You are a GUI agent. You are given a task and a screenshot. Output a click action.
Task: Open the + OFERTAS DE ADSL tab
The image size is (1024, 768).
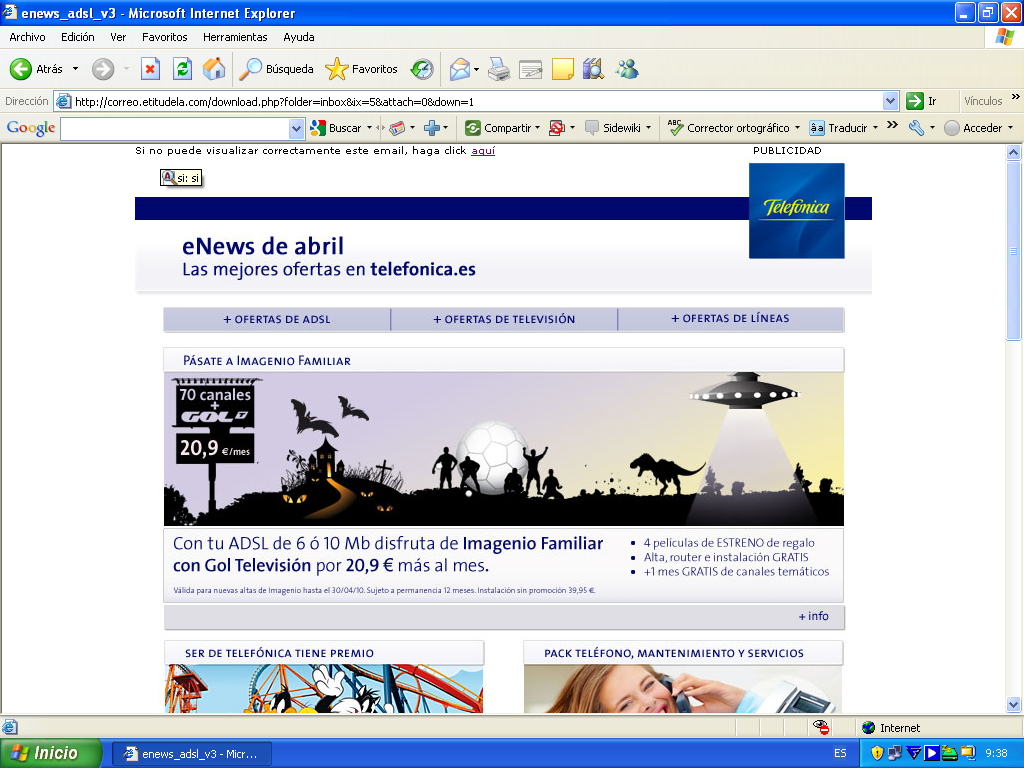[x=277, y=319]
